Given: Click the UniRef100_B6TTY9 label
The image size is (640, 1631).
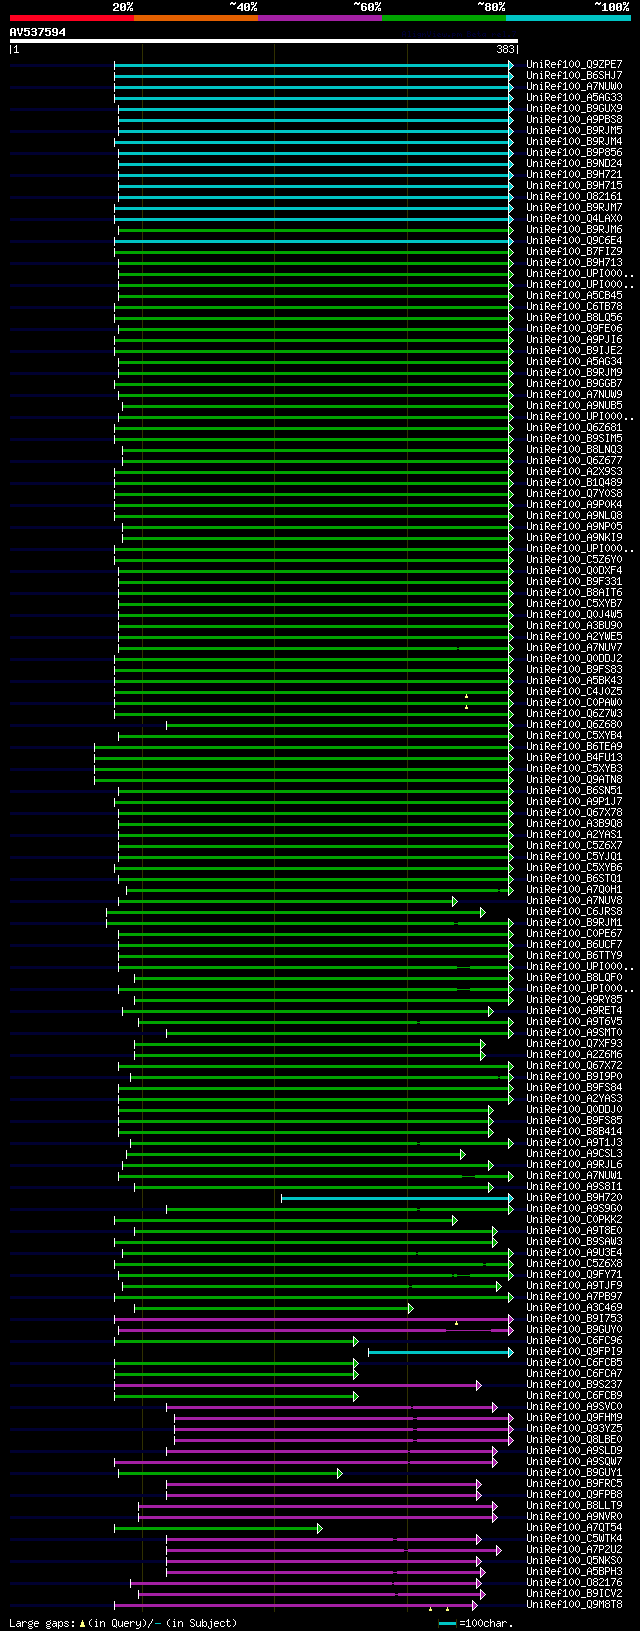Looking at the screenshot, I should [574, 955].
